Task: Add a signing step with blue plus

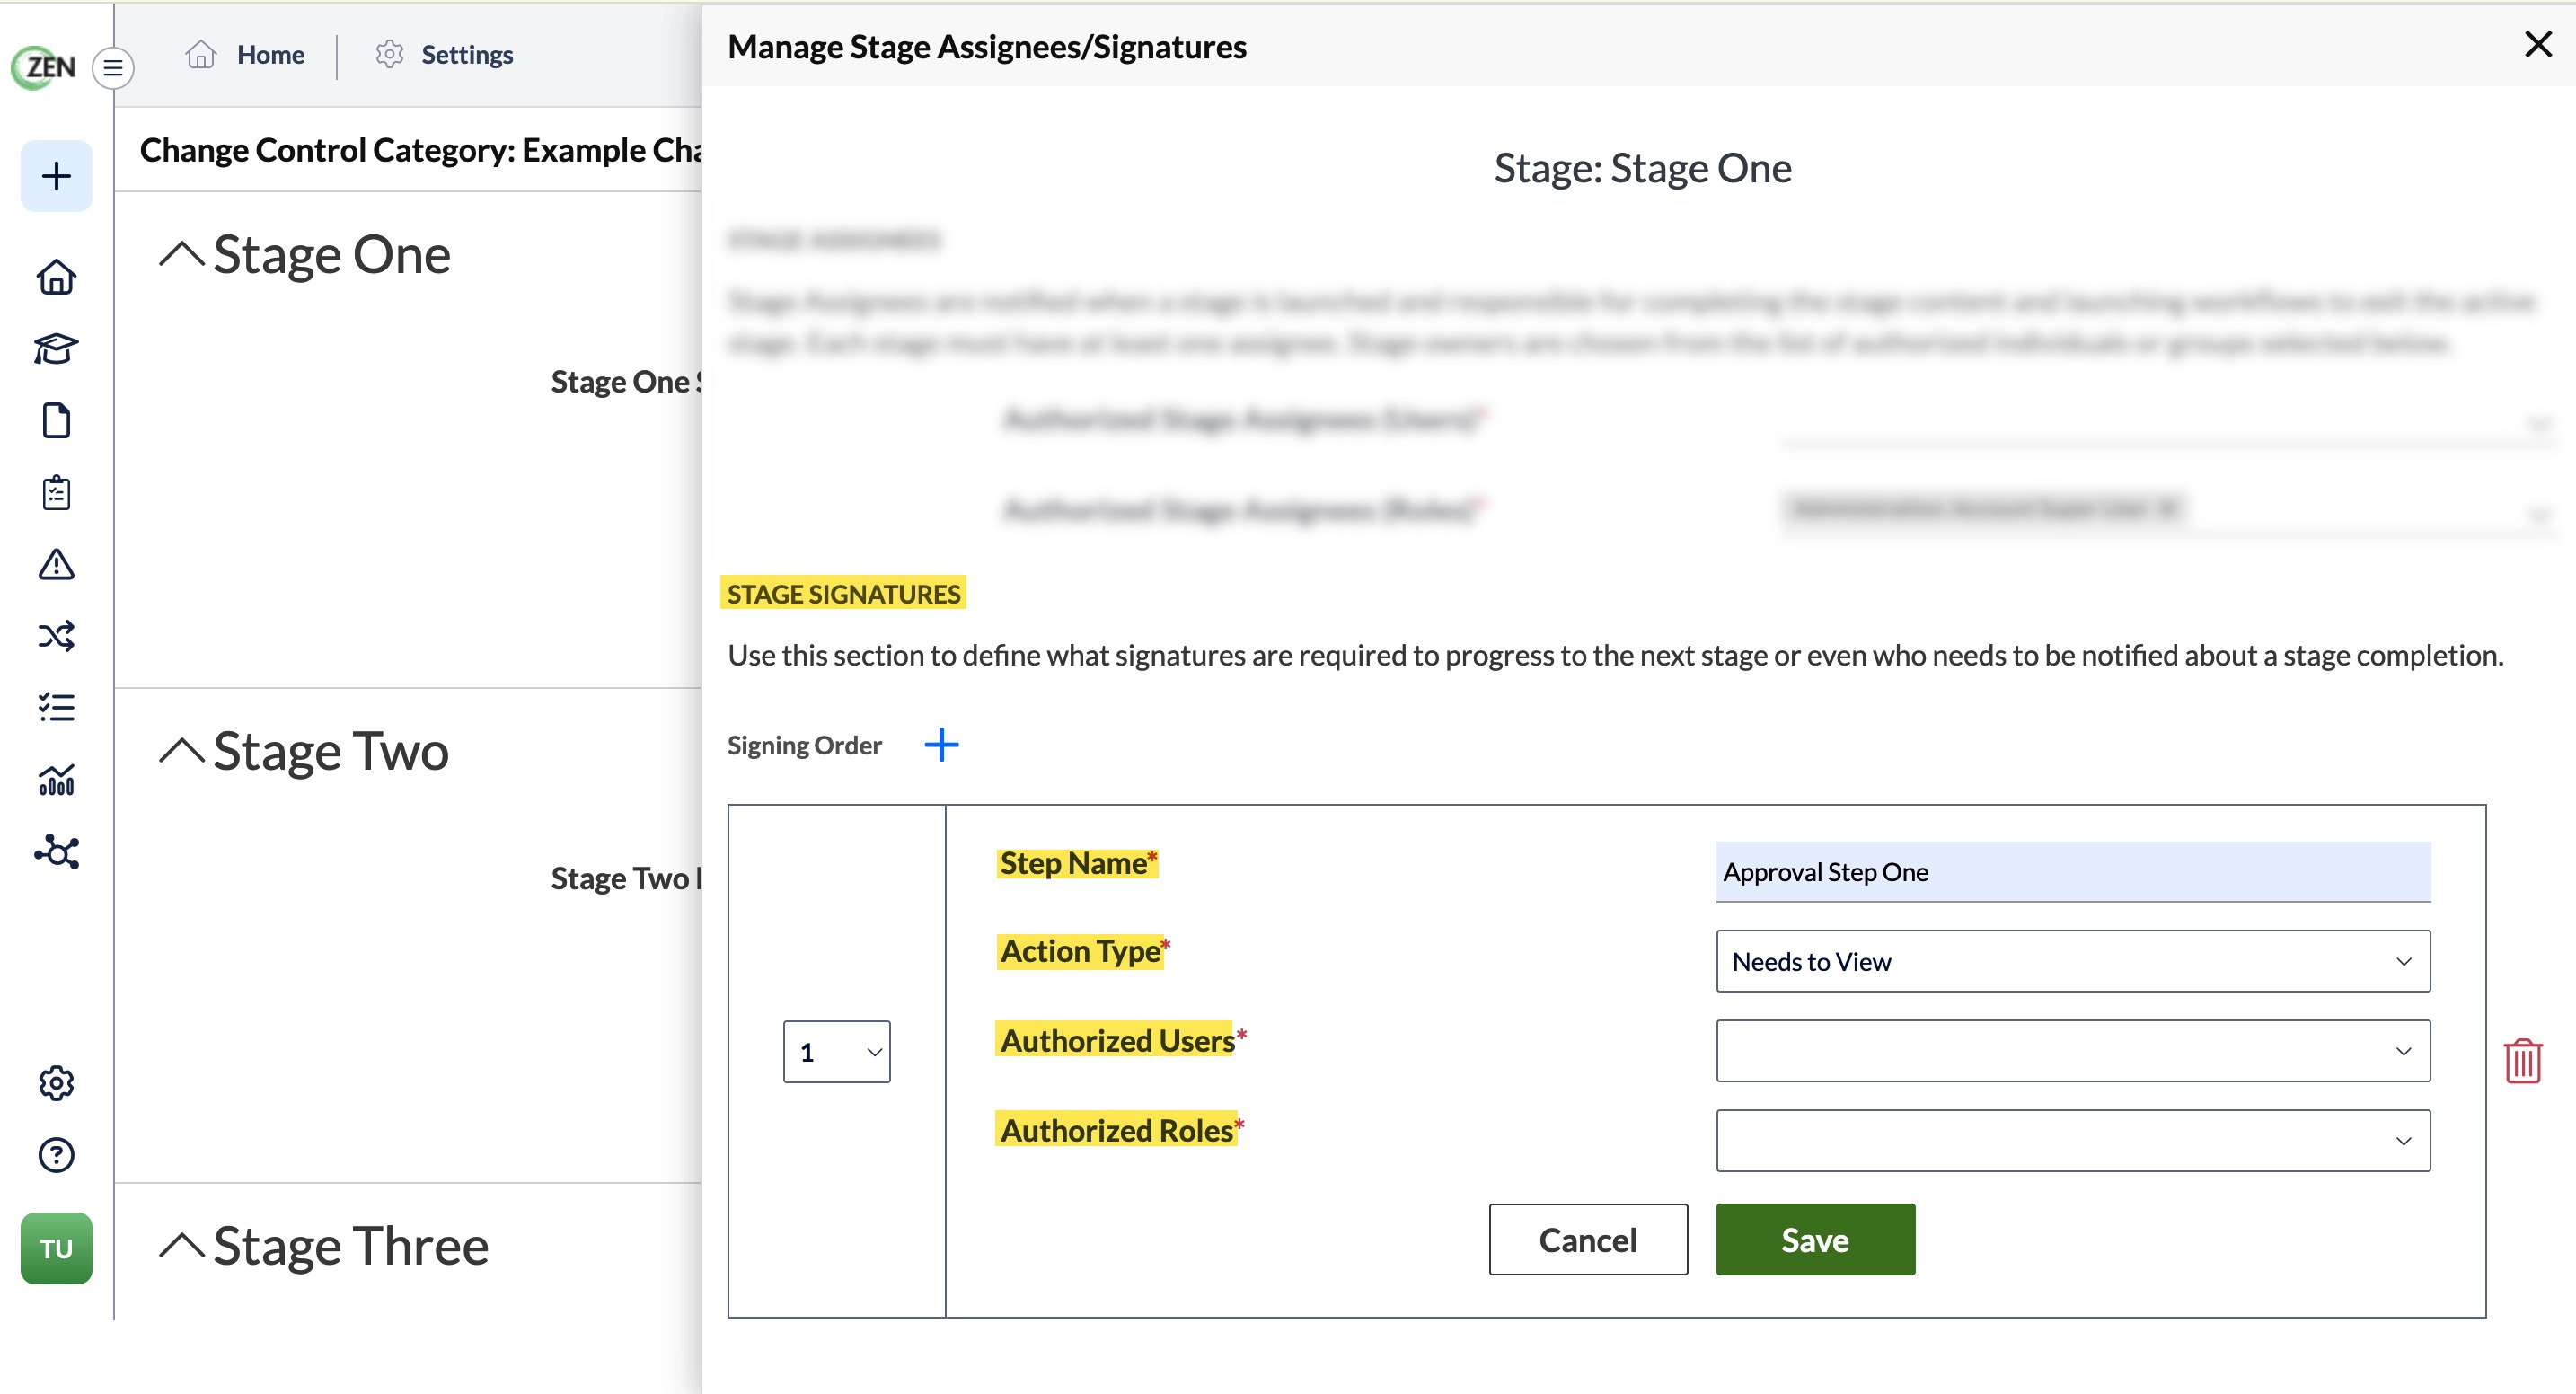Action: (941, 745)
